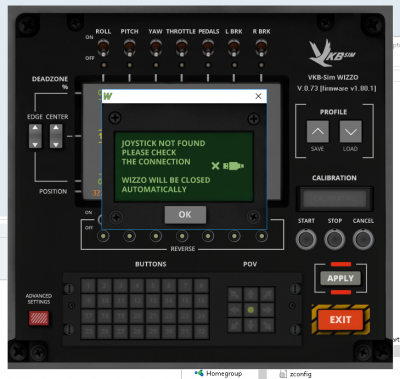400x379 pixels.
Task: Click OK in the joystick not found dialog
Action: pos(185,214)
